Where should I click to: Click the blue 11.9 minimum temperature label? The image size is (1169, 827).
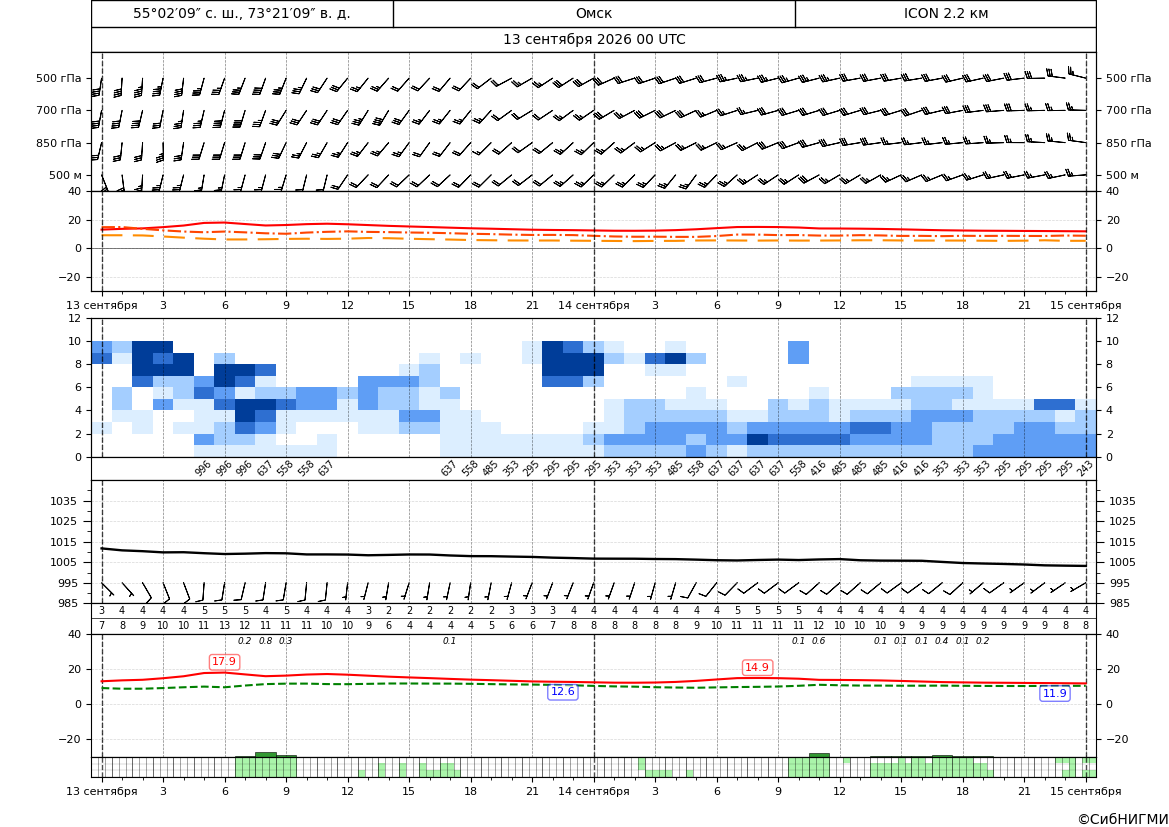[x=1054, y=693]
